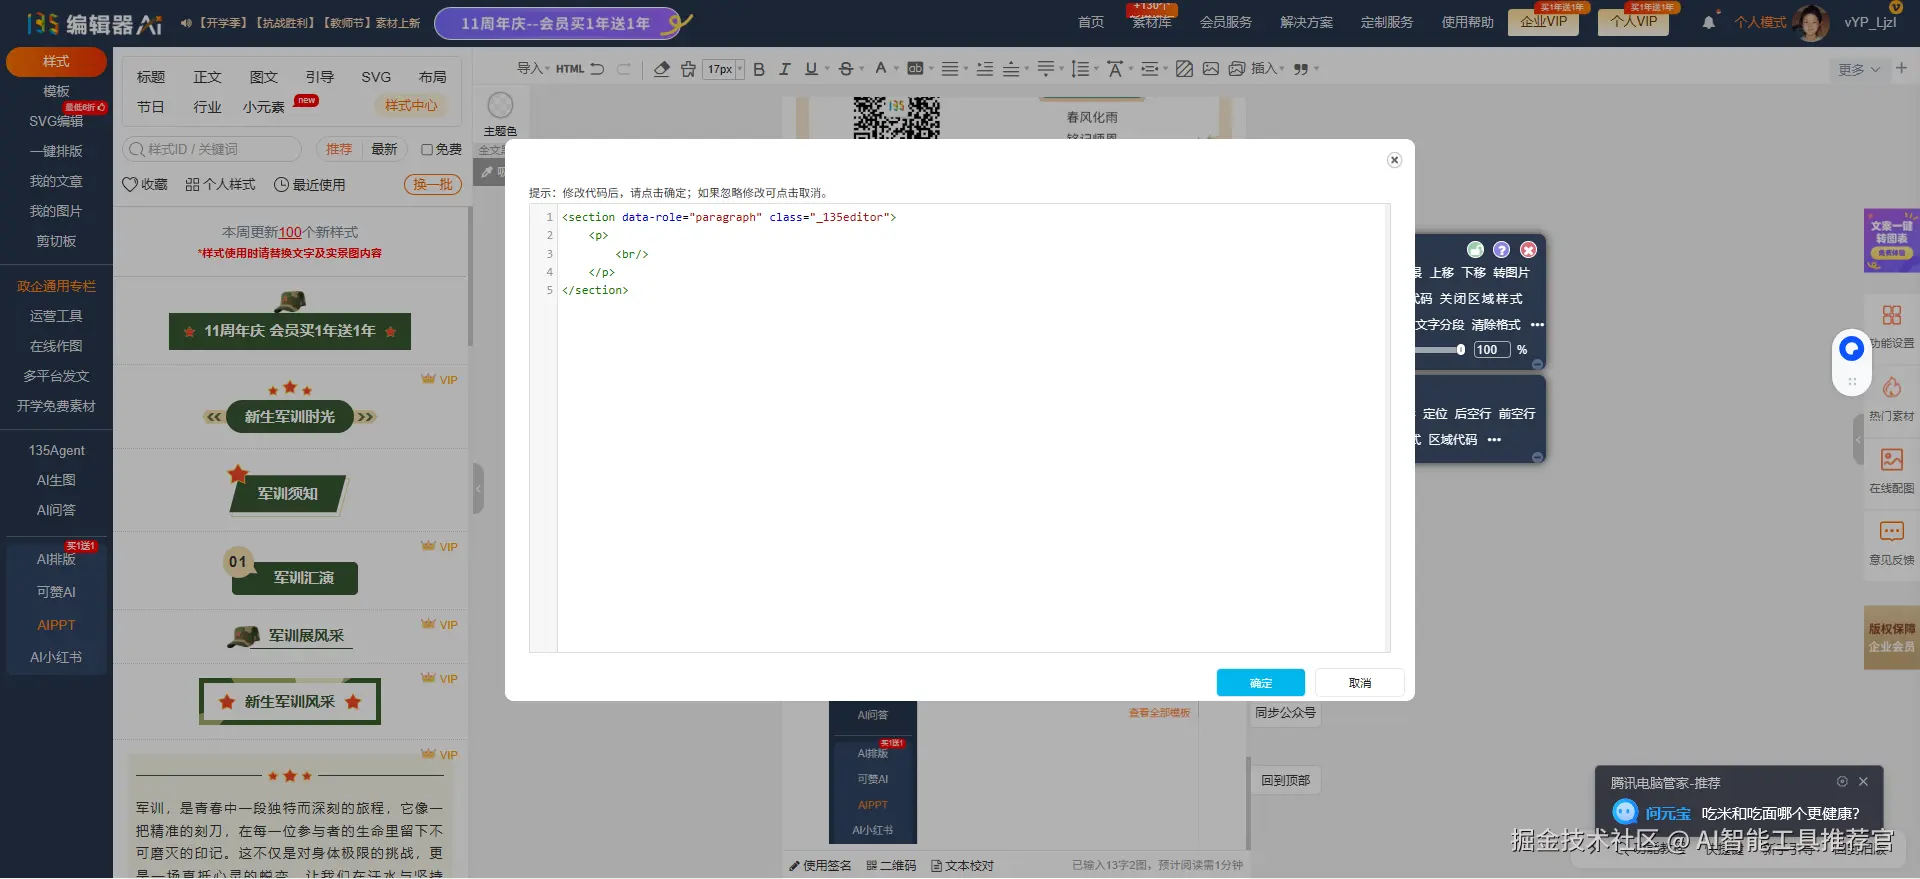Image resolution: width=1920 pixels, height=879 pixels.
Task: Click the undo arrow in the toolbar
Action: click(x=597, y=69)
